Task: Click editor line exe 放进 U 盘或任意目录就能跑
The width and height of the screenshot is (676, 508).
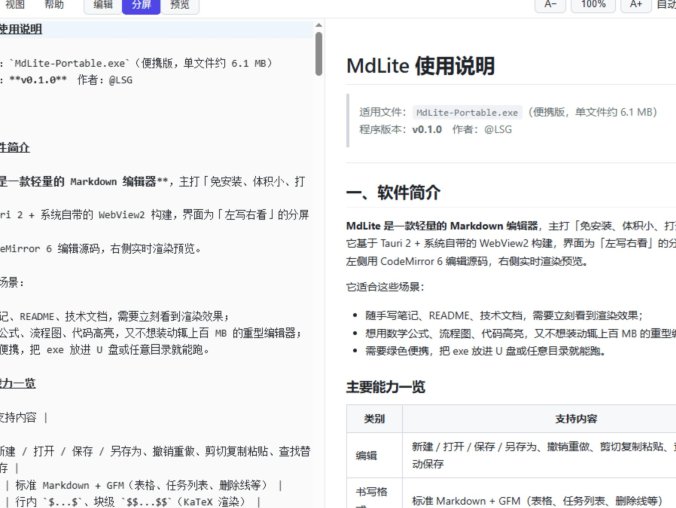Action: (105, 350)
